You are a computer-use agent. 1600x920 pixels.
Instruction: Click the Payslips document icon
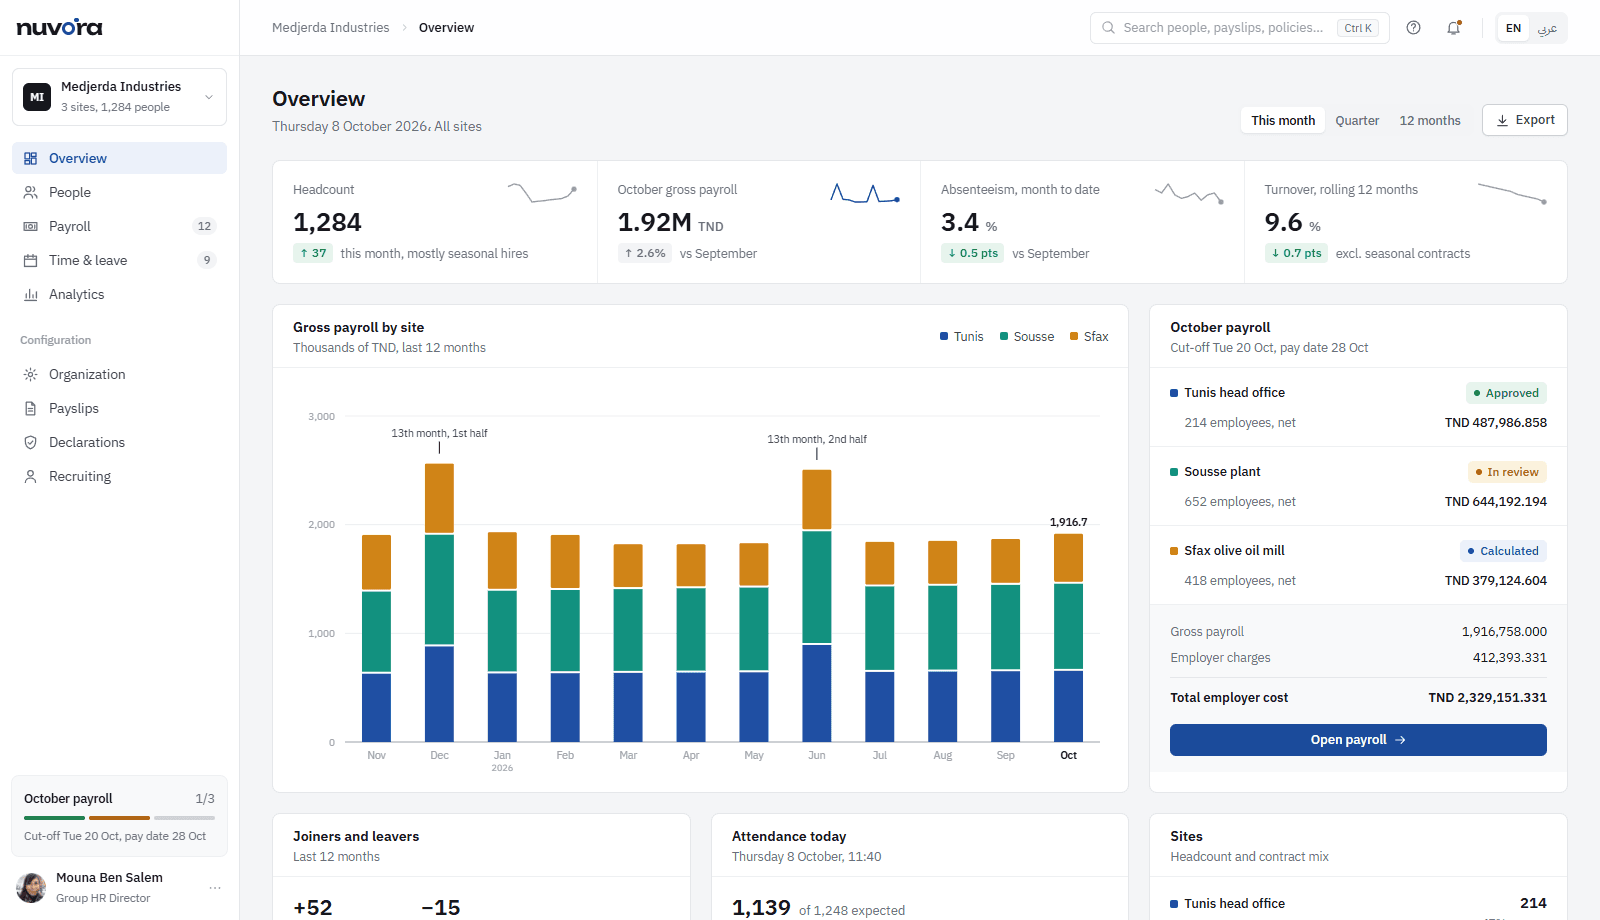(x=31, y=408)
